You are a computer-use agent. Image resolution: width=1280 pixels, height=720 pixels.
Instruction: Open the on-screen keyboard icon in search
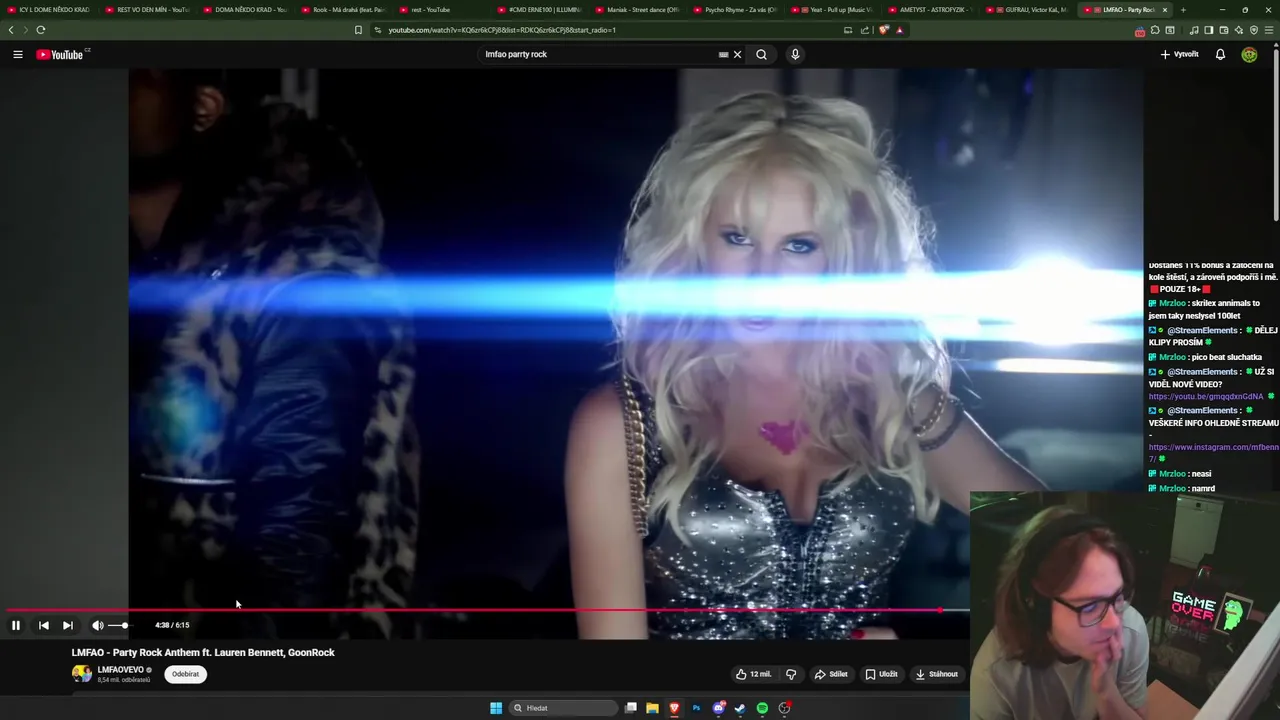tap(723, 54)
